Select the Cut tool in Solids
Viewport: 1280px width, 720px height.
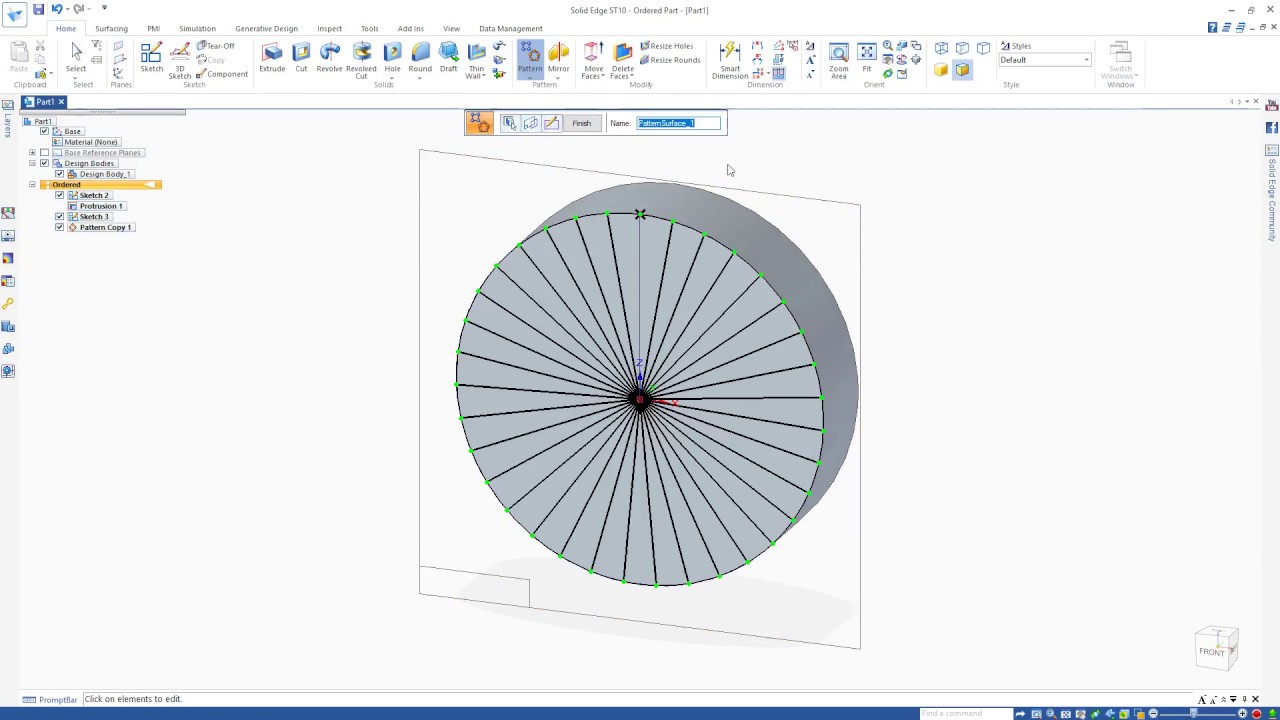(301, 58)
